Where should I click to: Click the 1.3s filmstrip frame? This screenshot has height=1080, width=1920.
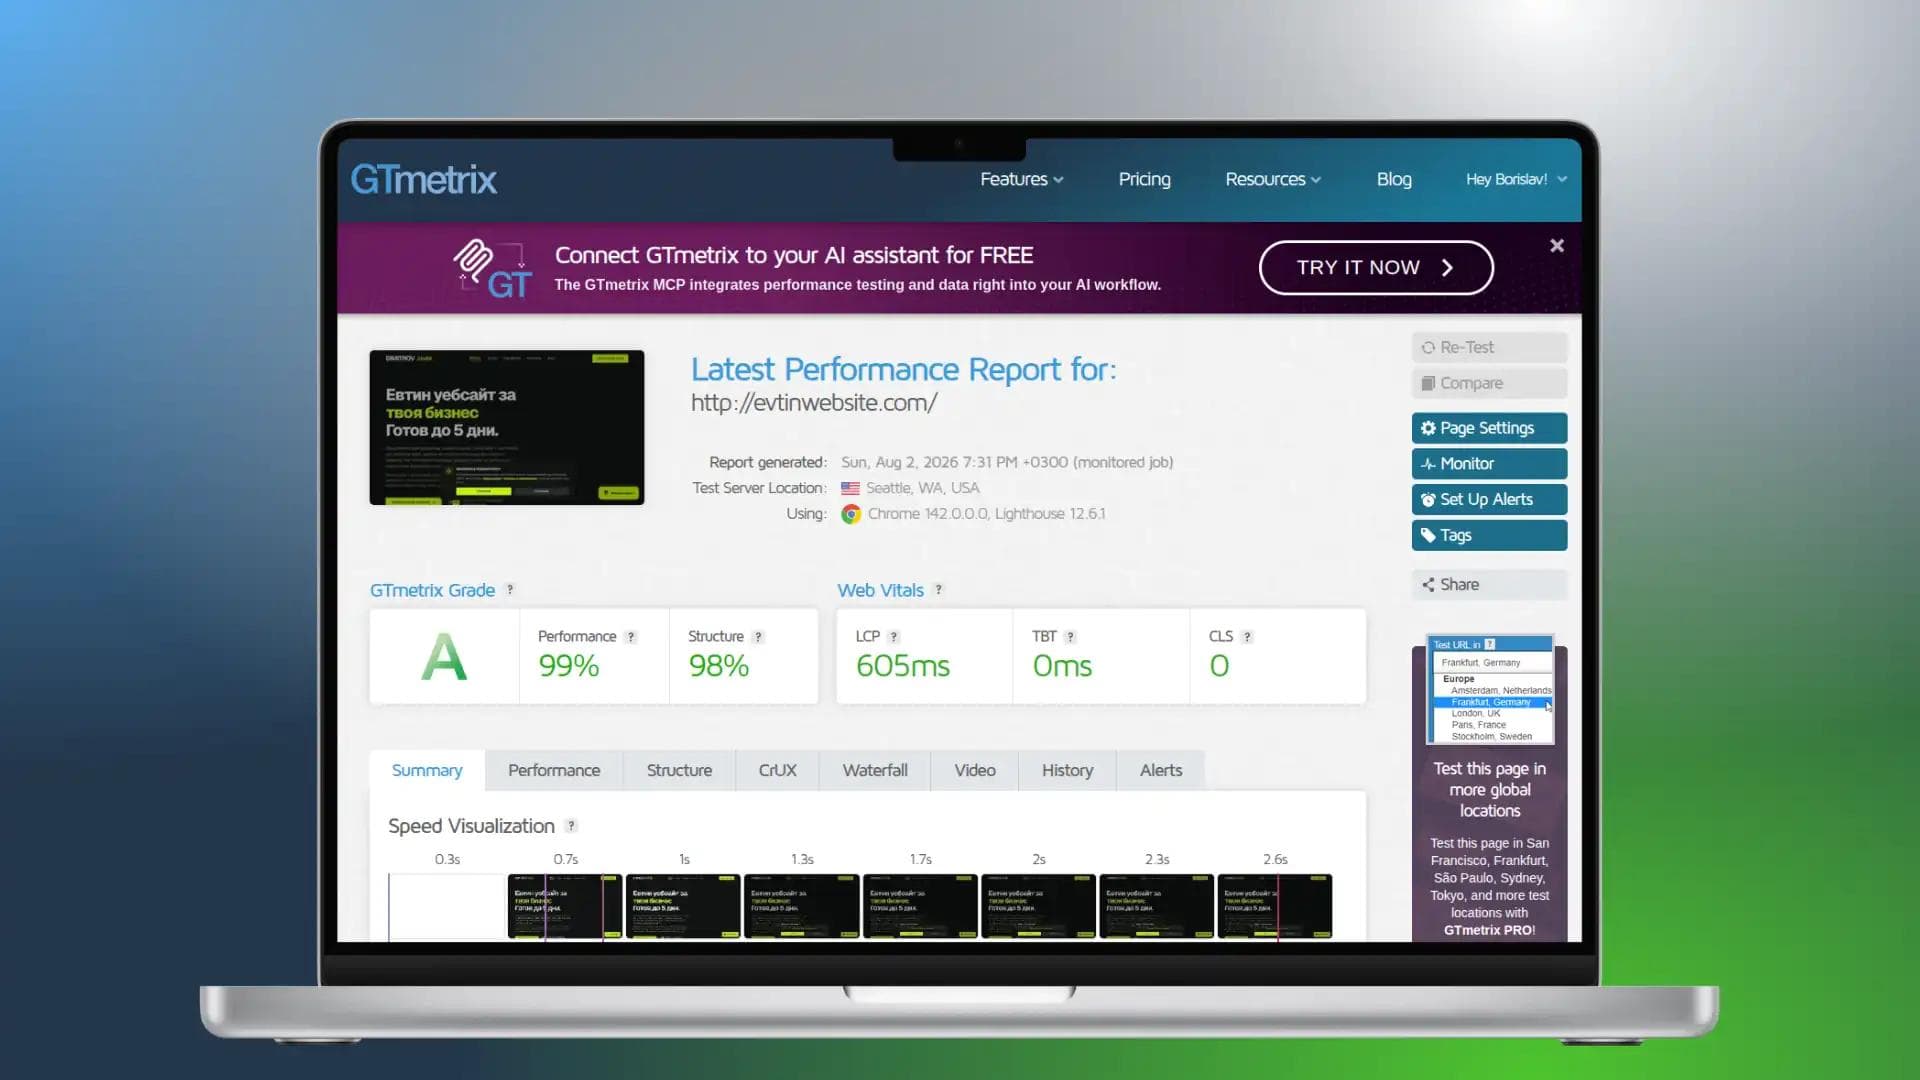802,906
